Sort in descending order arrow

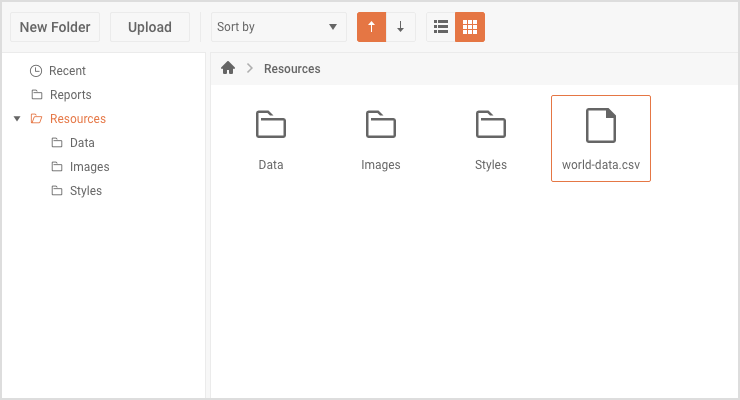[x=401, y=27]
